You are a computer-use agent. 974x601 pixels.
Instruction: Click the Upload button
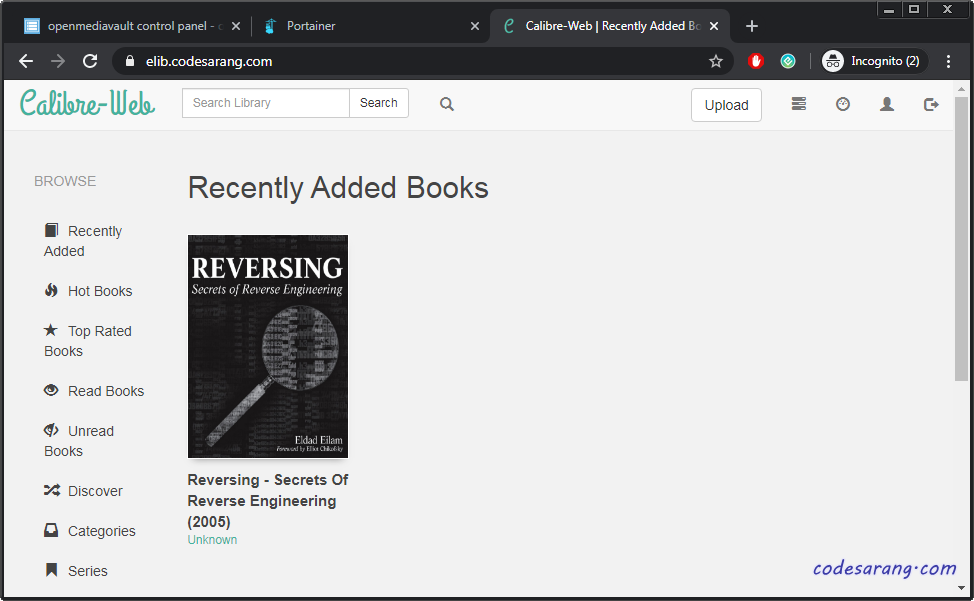pyautogui.click(x=726, y=105)
